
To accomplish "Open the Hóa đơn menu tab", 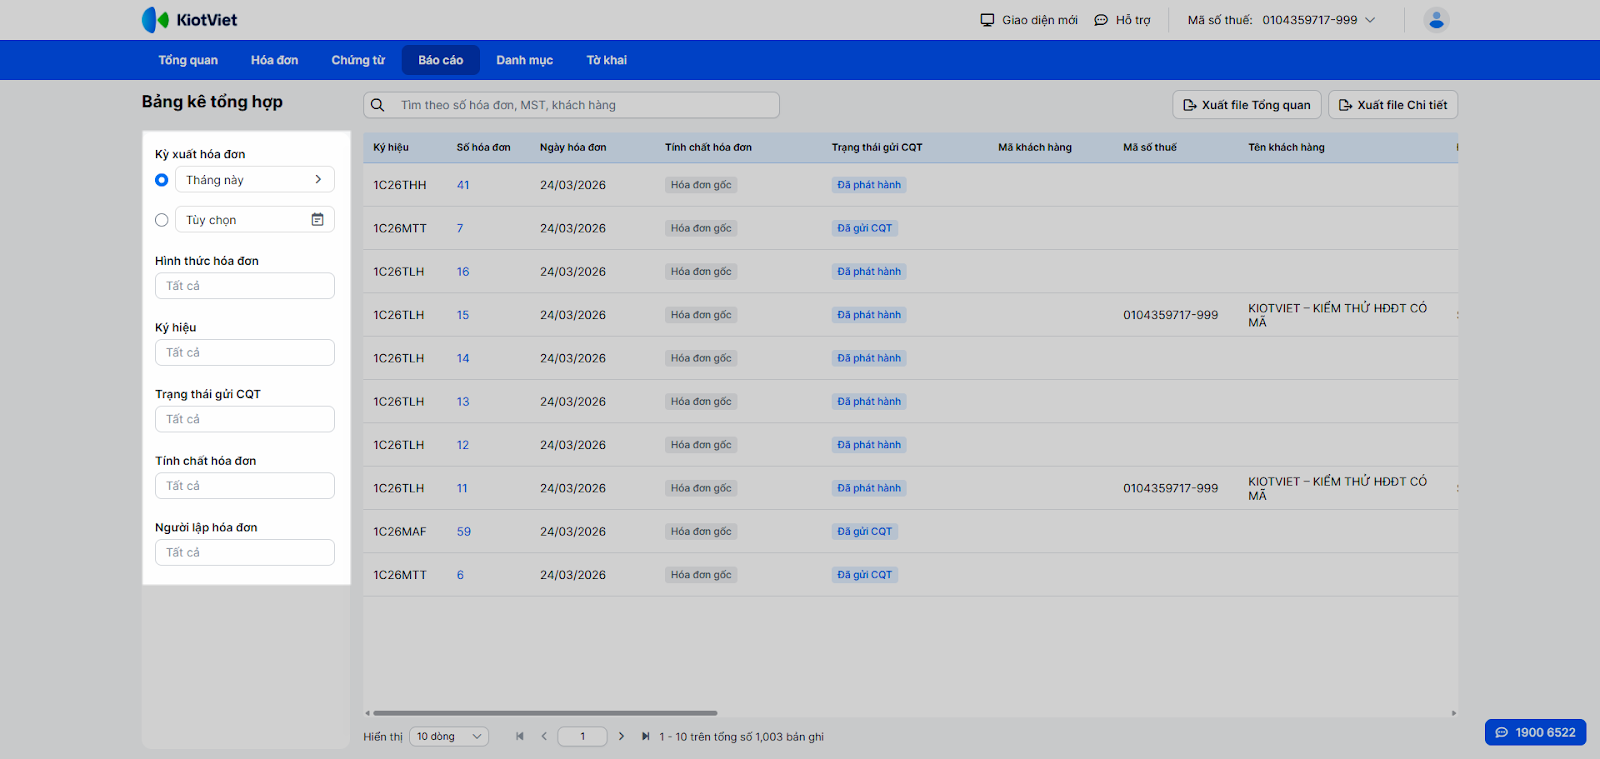I will (x=274, y=60).
